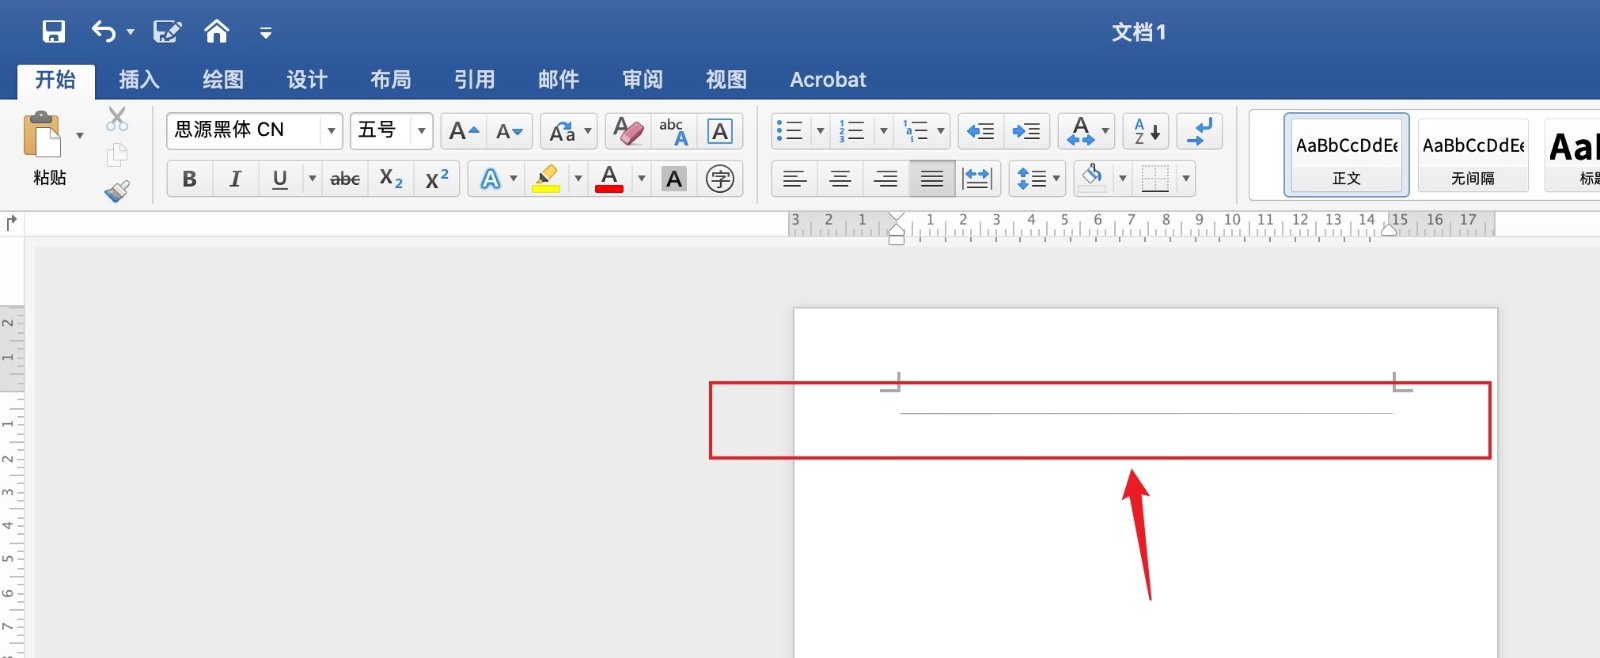1600x658 pixels.
Task: Click the Text Effects blue A icon
Action: click(490, 179)
